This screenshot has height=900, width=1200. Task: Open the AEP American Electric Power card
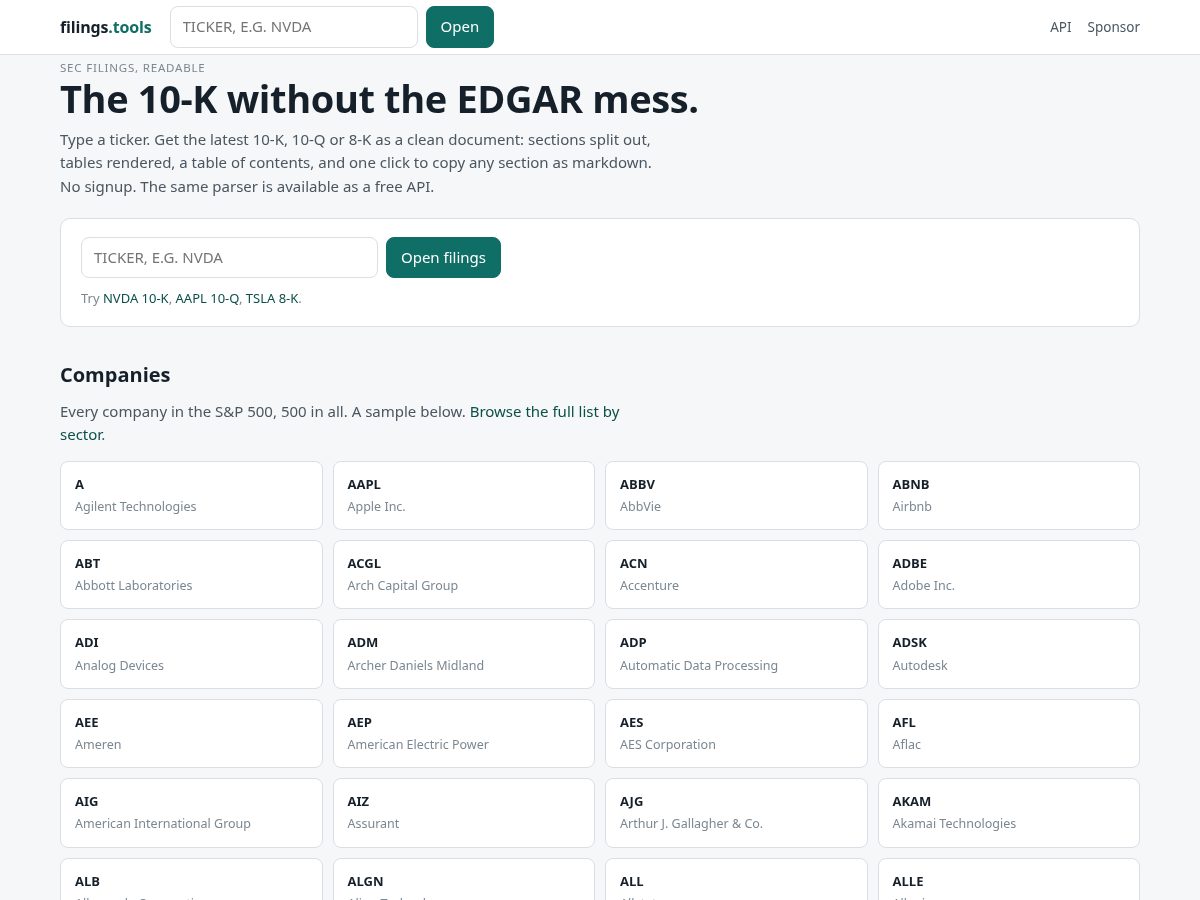[x=464, y=733]
